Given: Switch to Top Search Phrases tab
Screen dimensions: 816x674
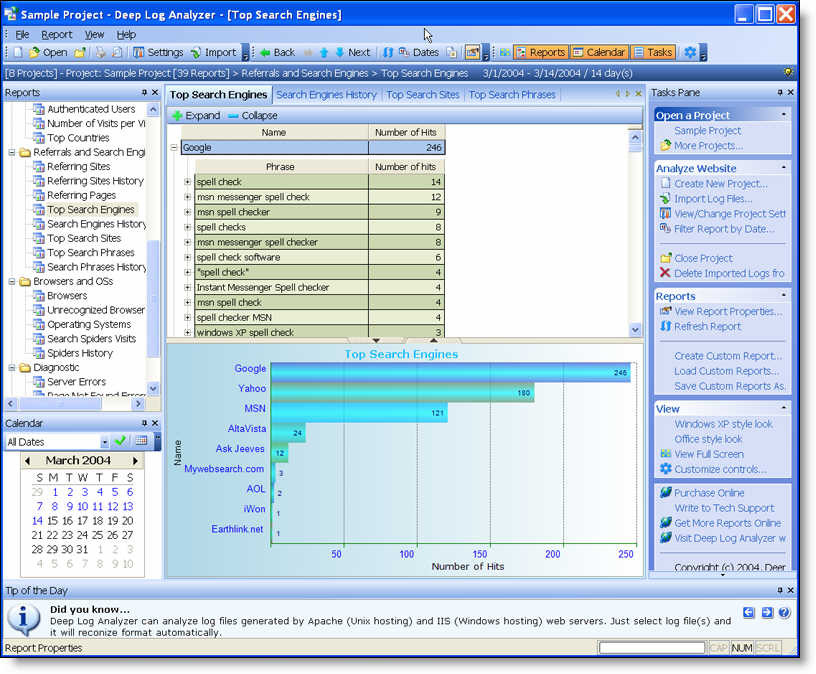Looking at the screenshot, I should [512, 95].
